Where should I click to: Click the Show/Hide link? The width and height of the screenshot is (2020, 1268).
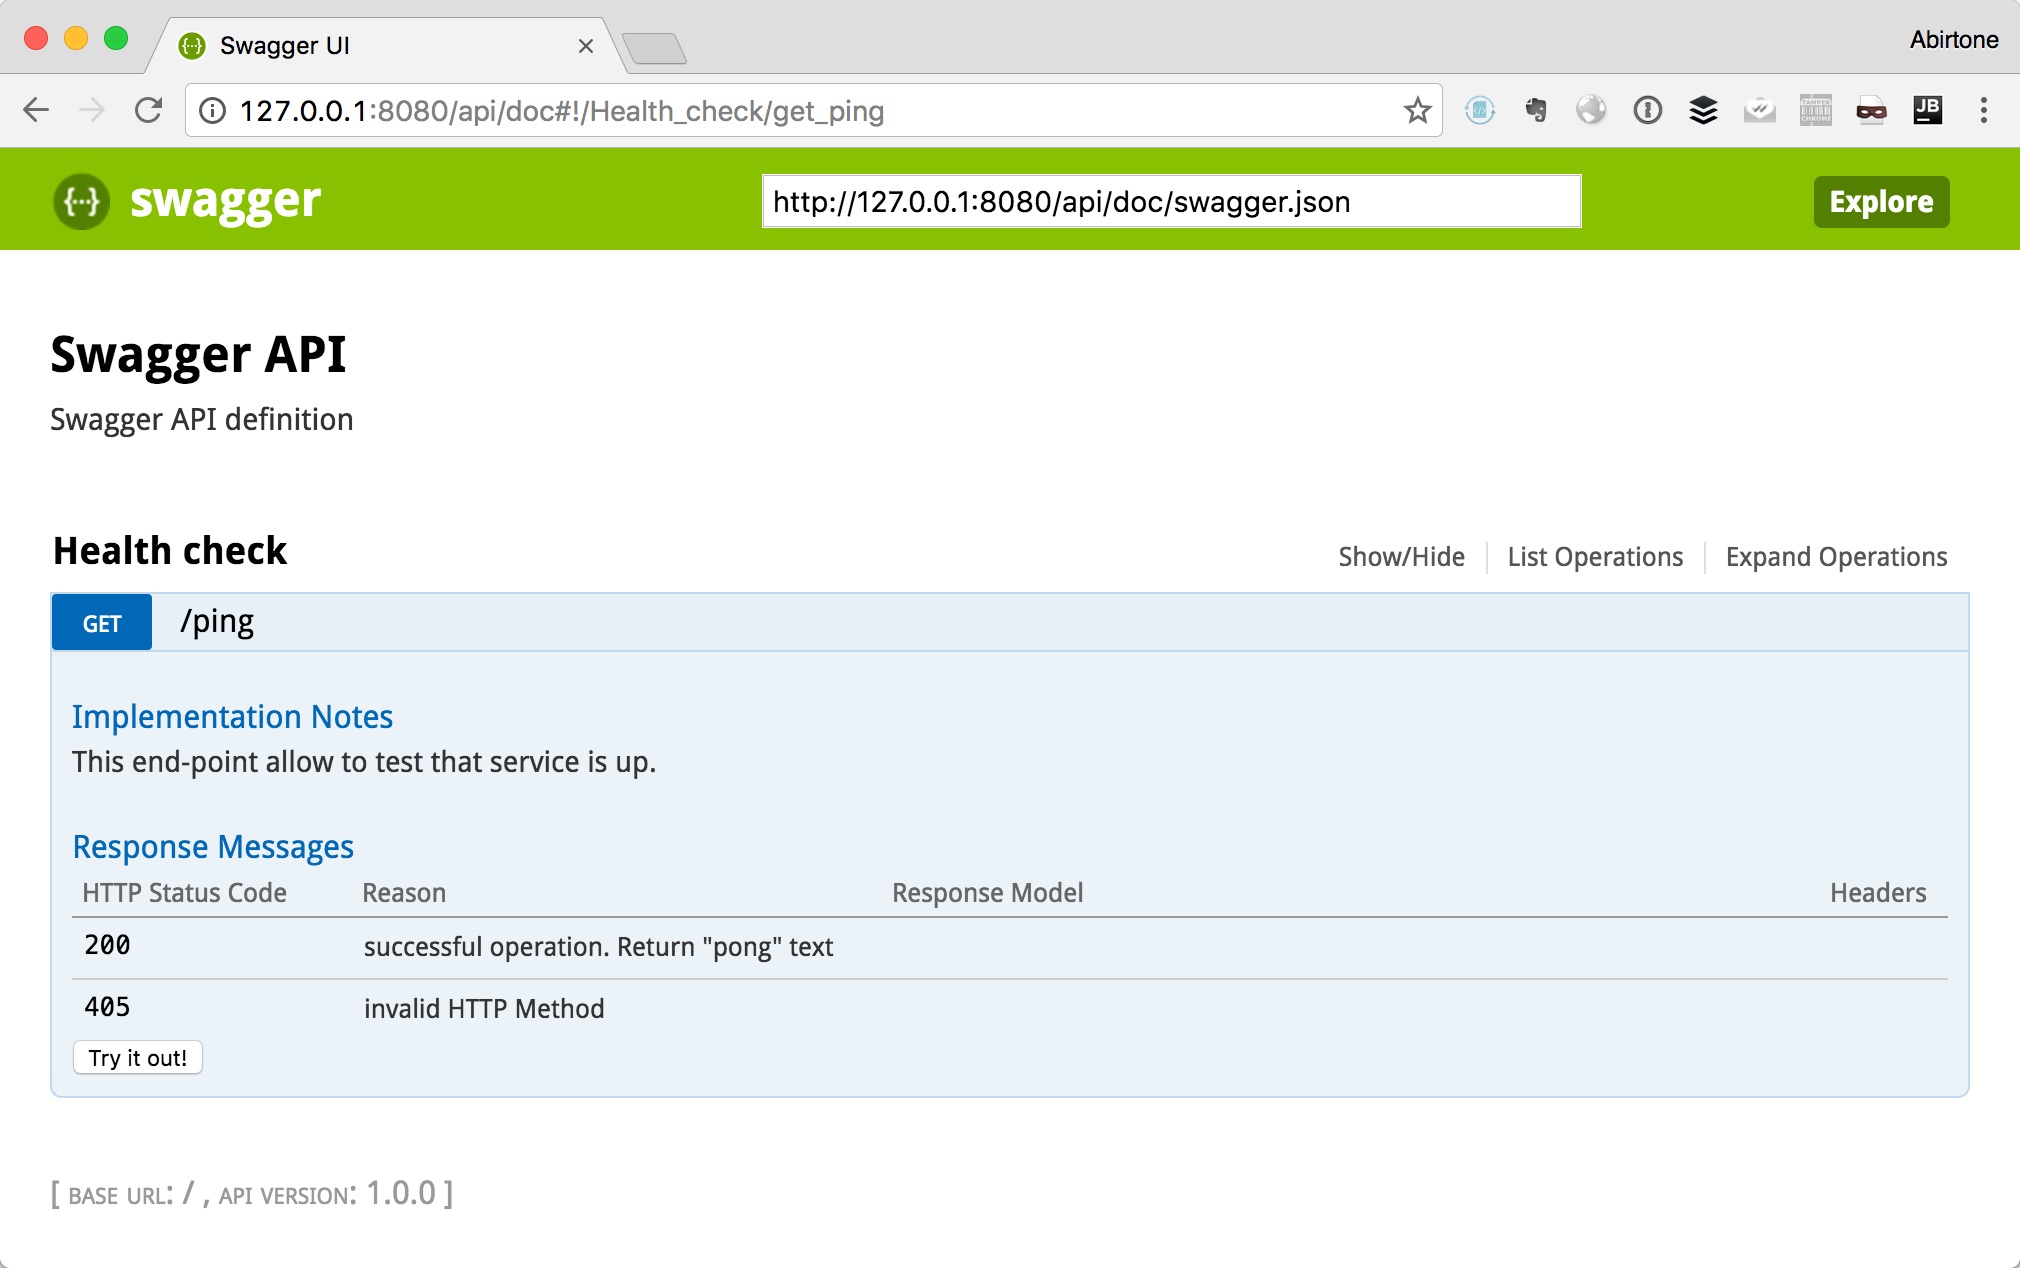coord(1401,557)
